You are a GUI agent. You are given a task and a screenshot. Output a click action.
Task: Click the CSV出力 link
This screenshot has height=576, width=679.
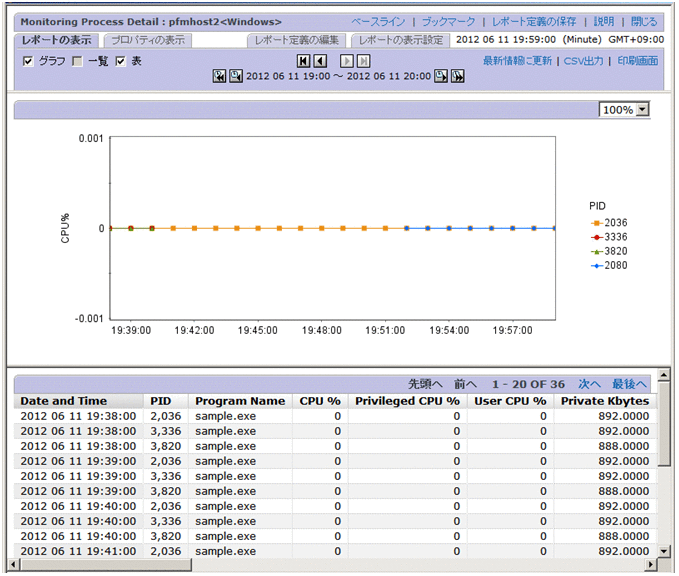582,61
